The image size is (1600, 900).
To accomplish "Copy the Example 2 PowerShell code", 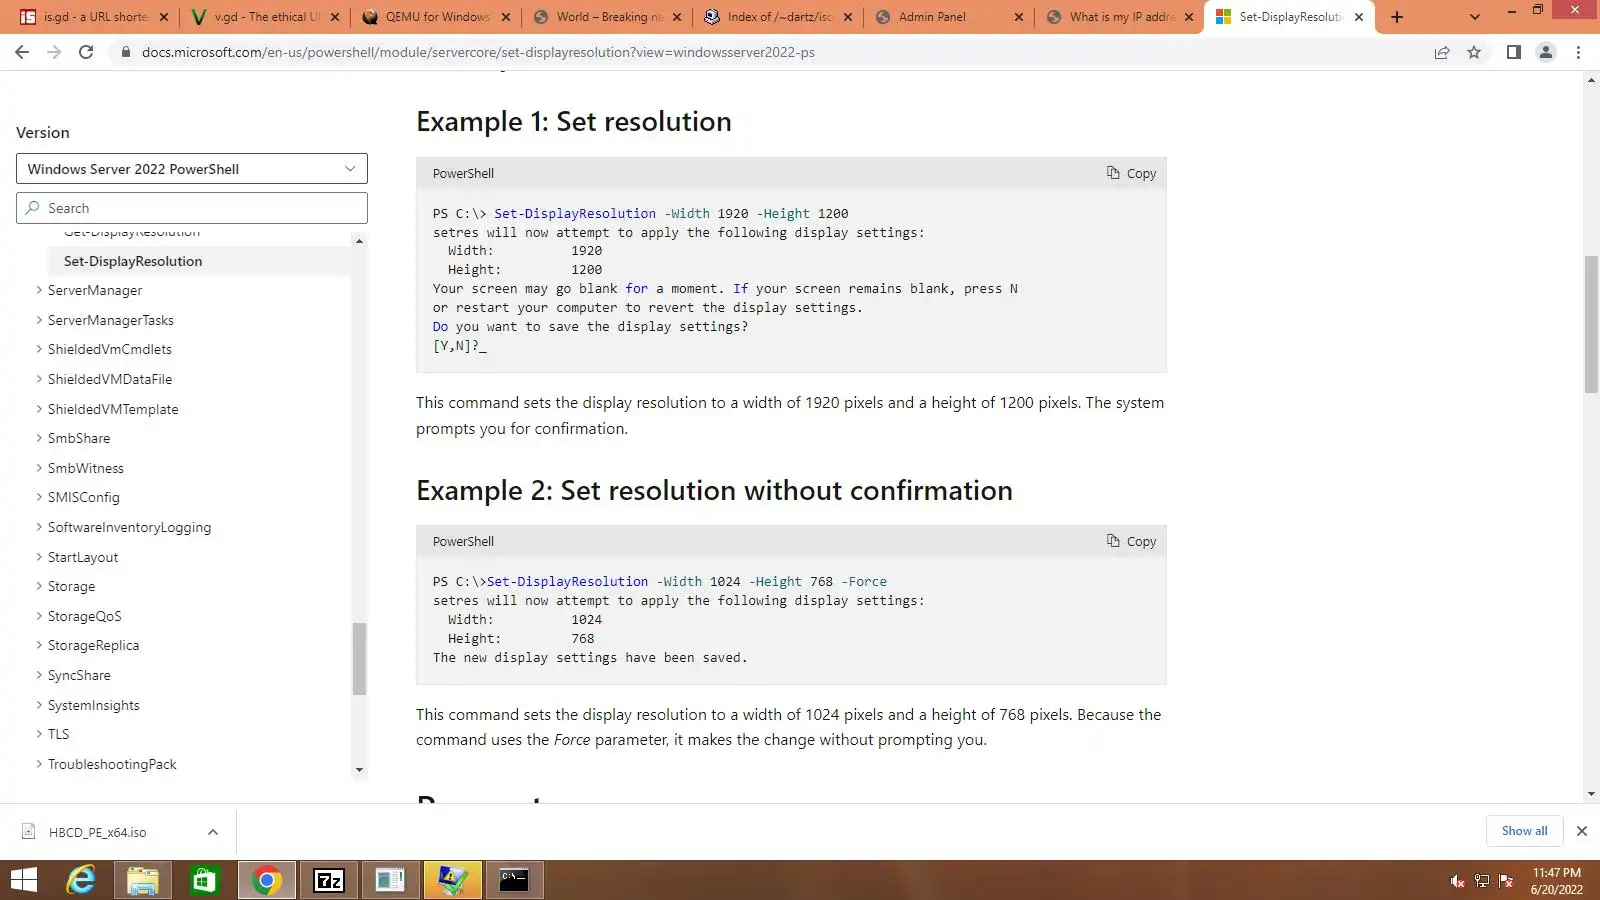I will (1131, 541).
